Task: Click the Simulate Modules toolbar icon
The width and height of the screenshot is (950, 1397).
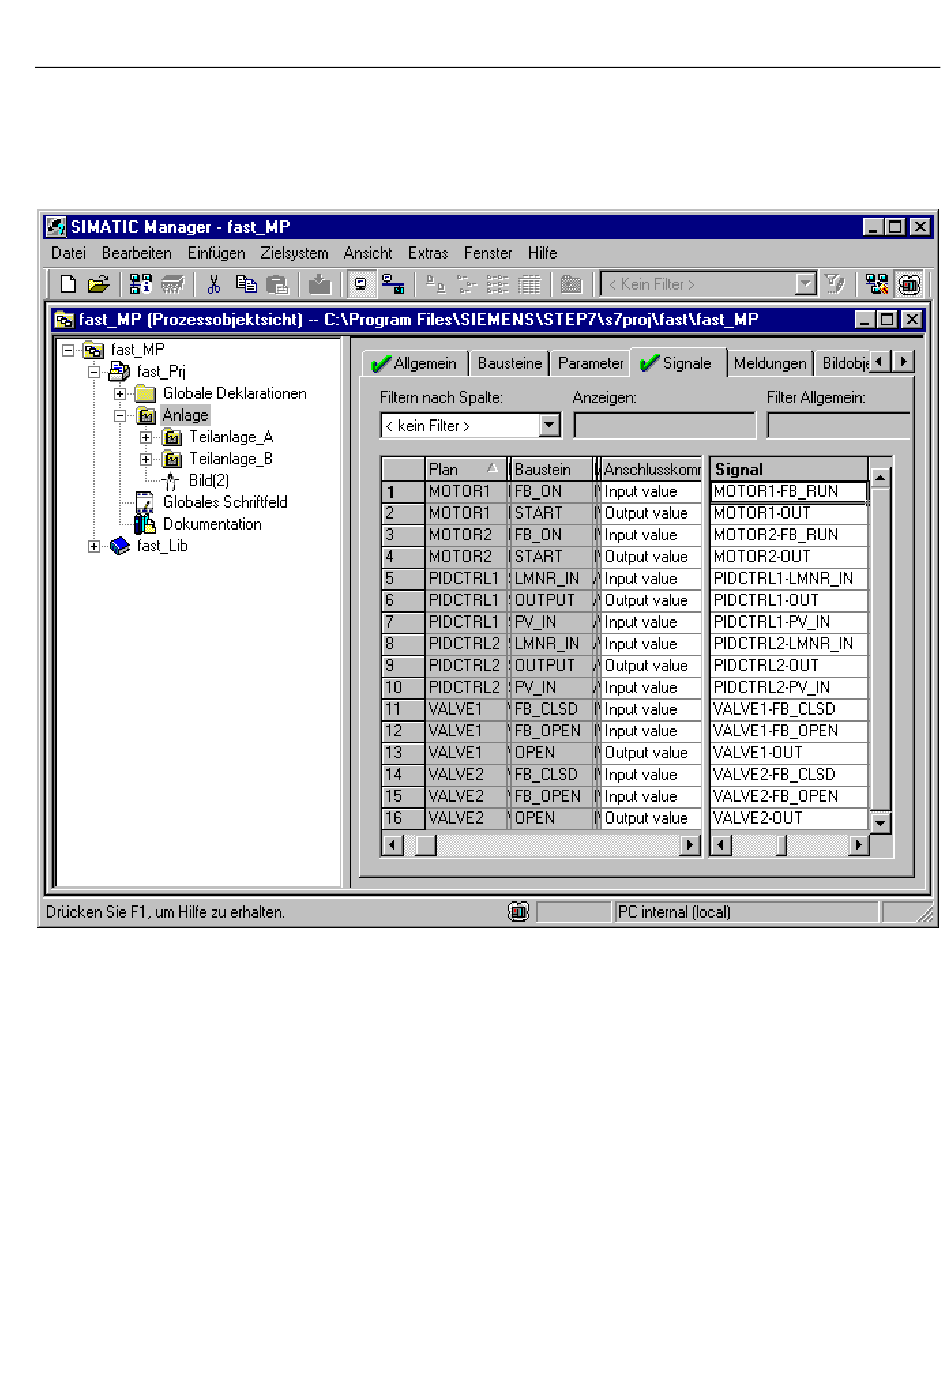Action: coord(909,285)
